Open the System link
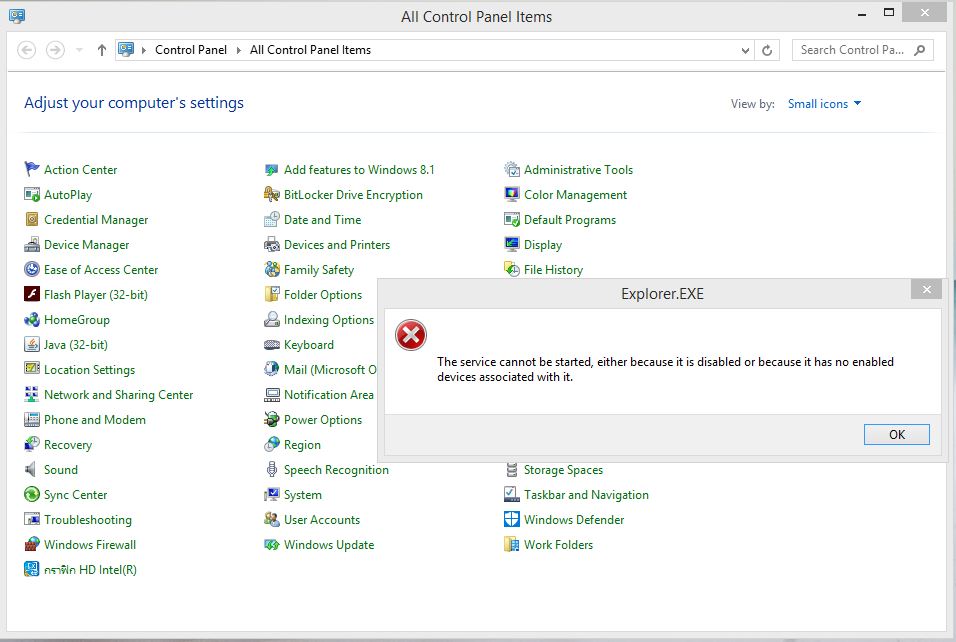The image size is (956, 642). click(302, 494)
